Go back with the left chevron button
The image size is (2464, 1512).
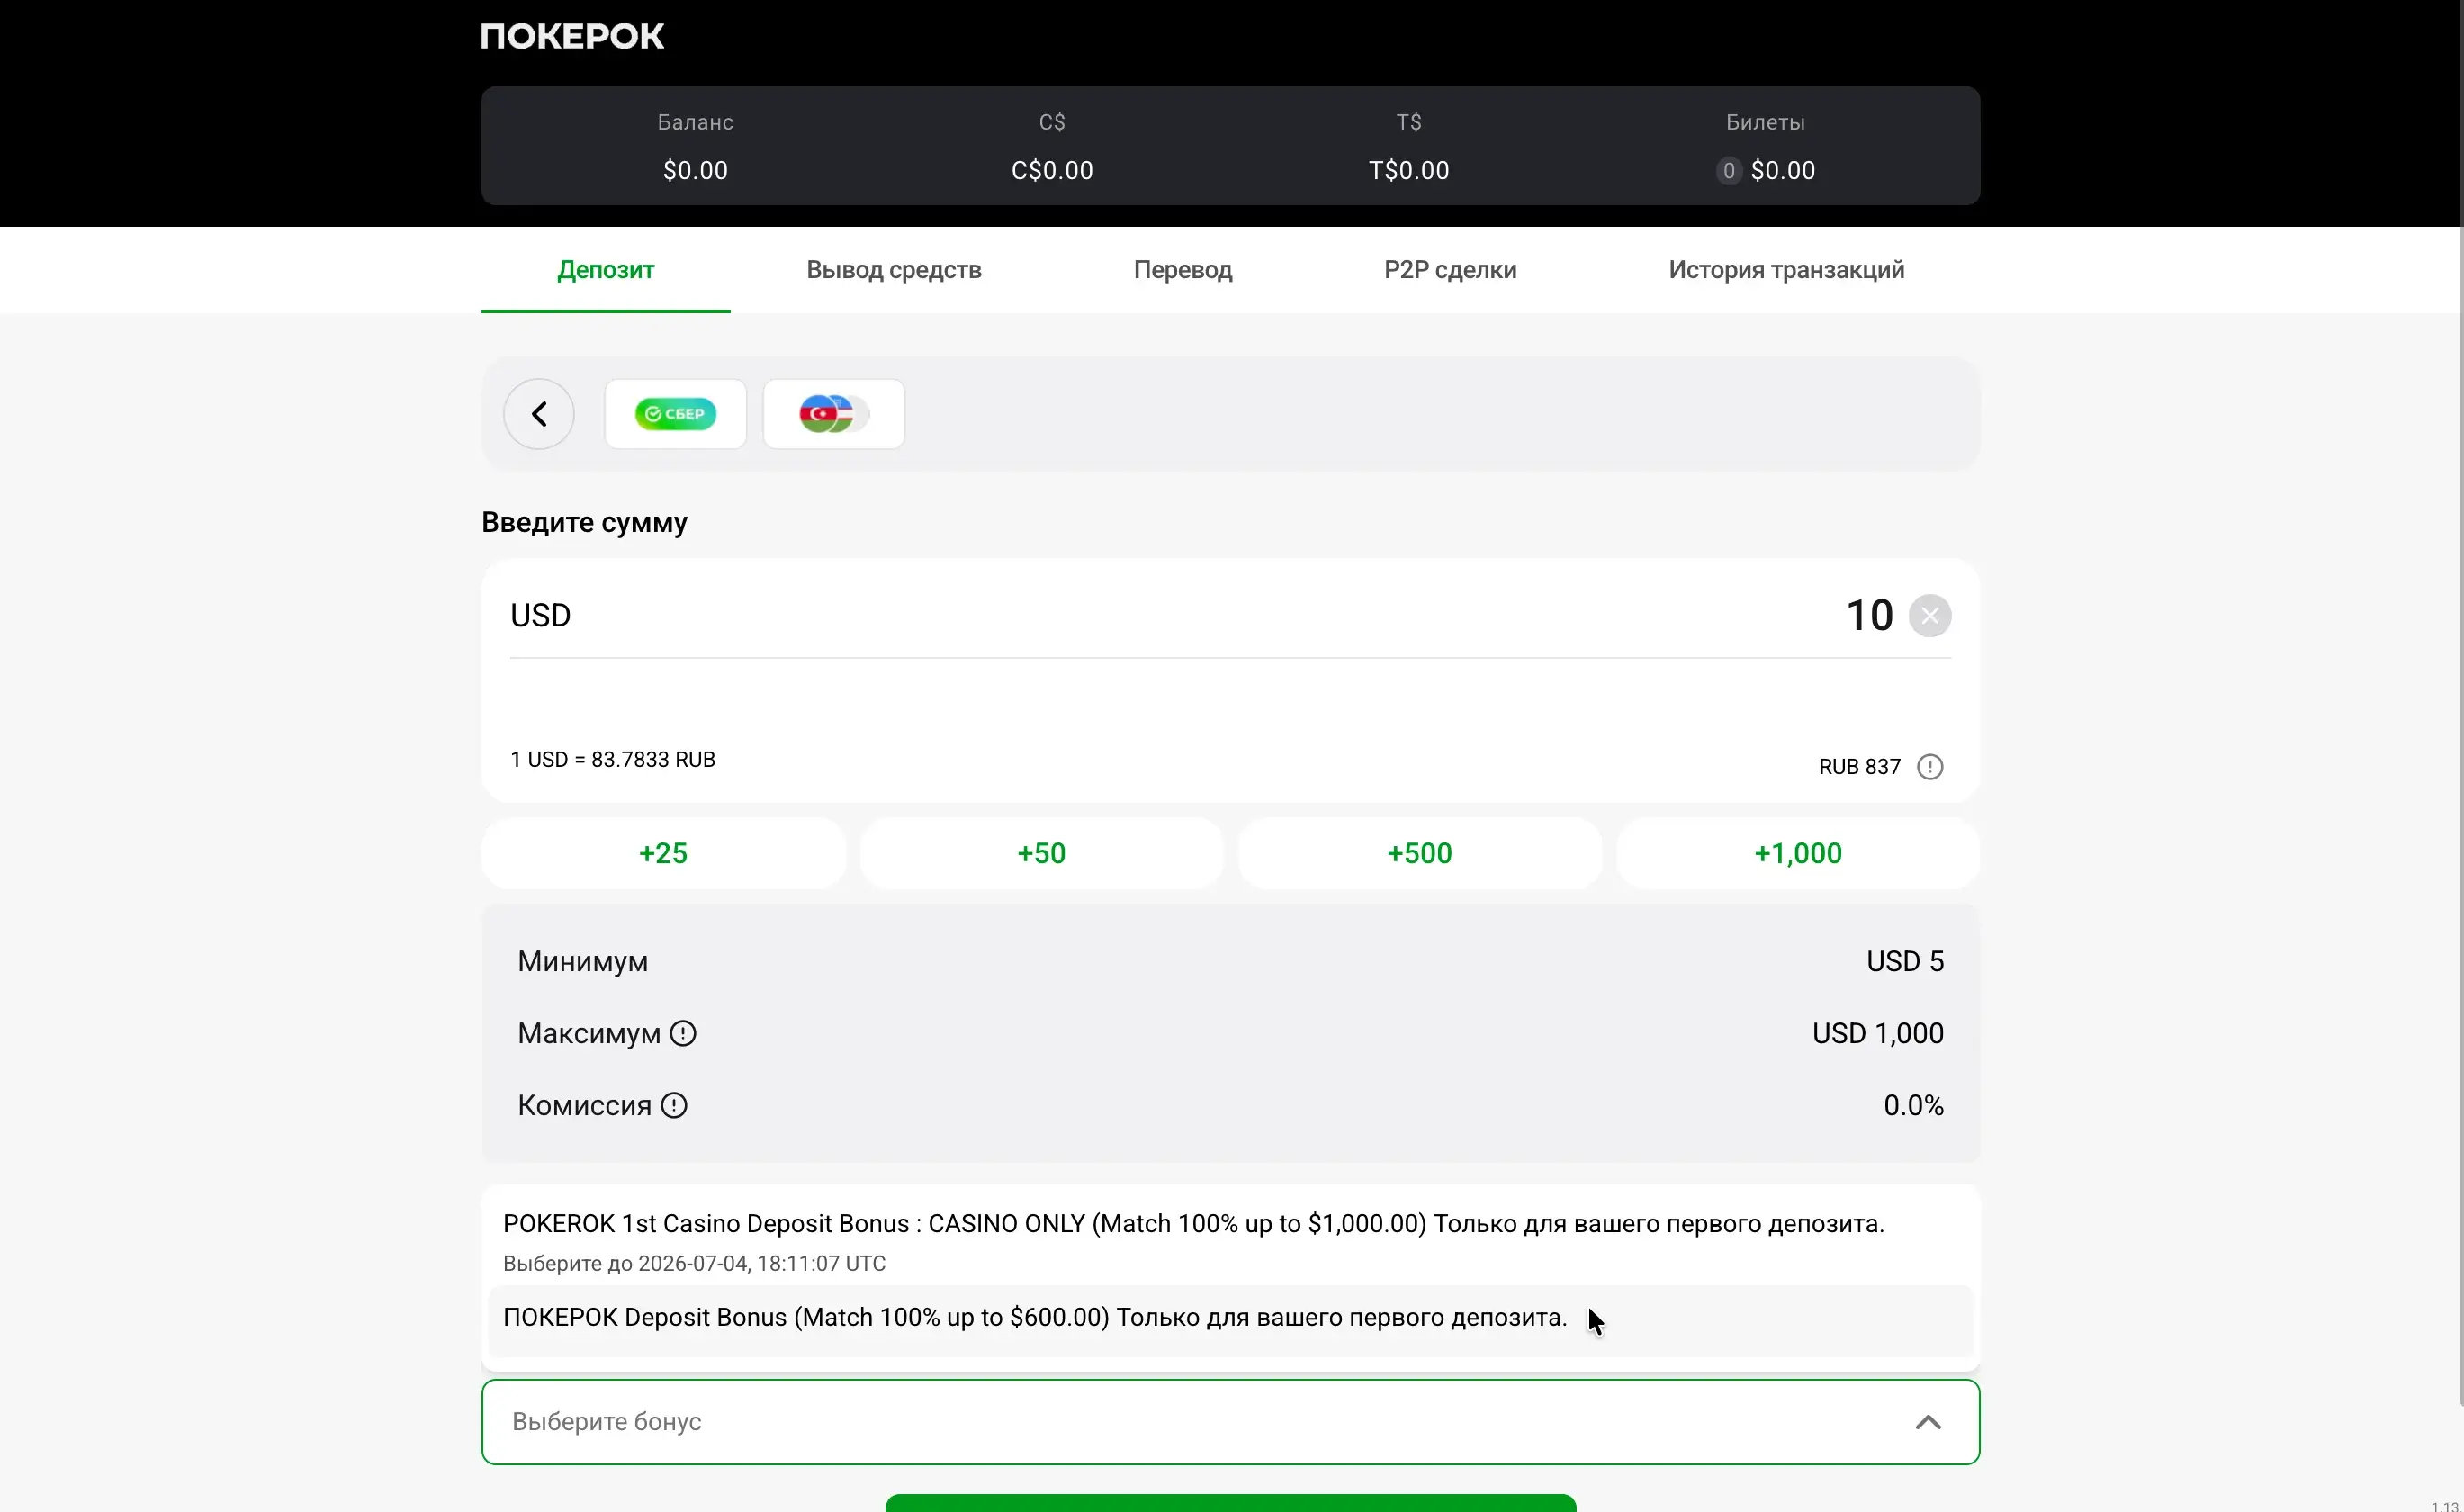[x=539, y=414]
